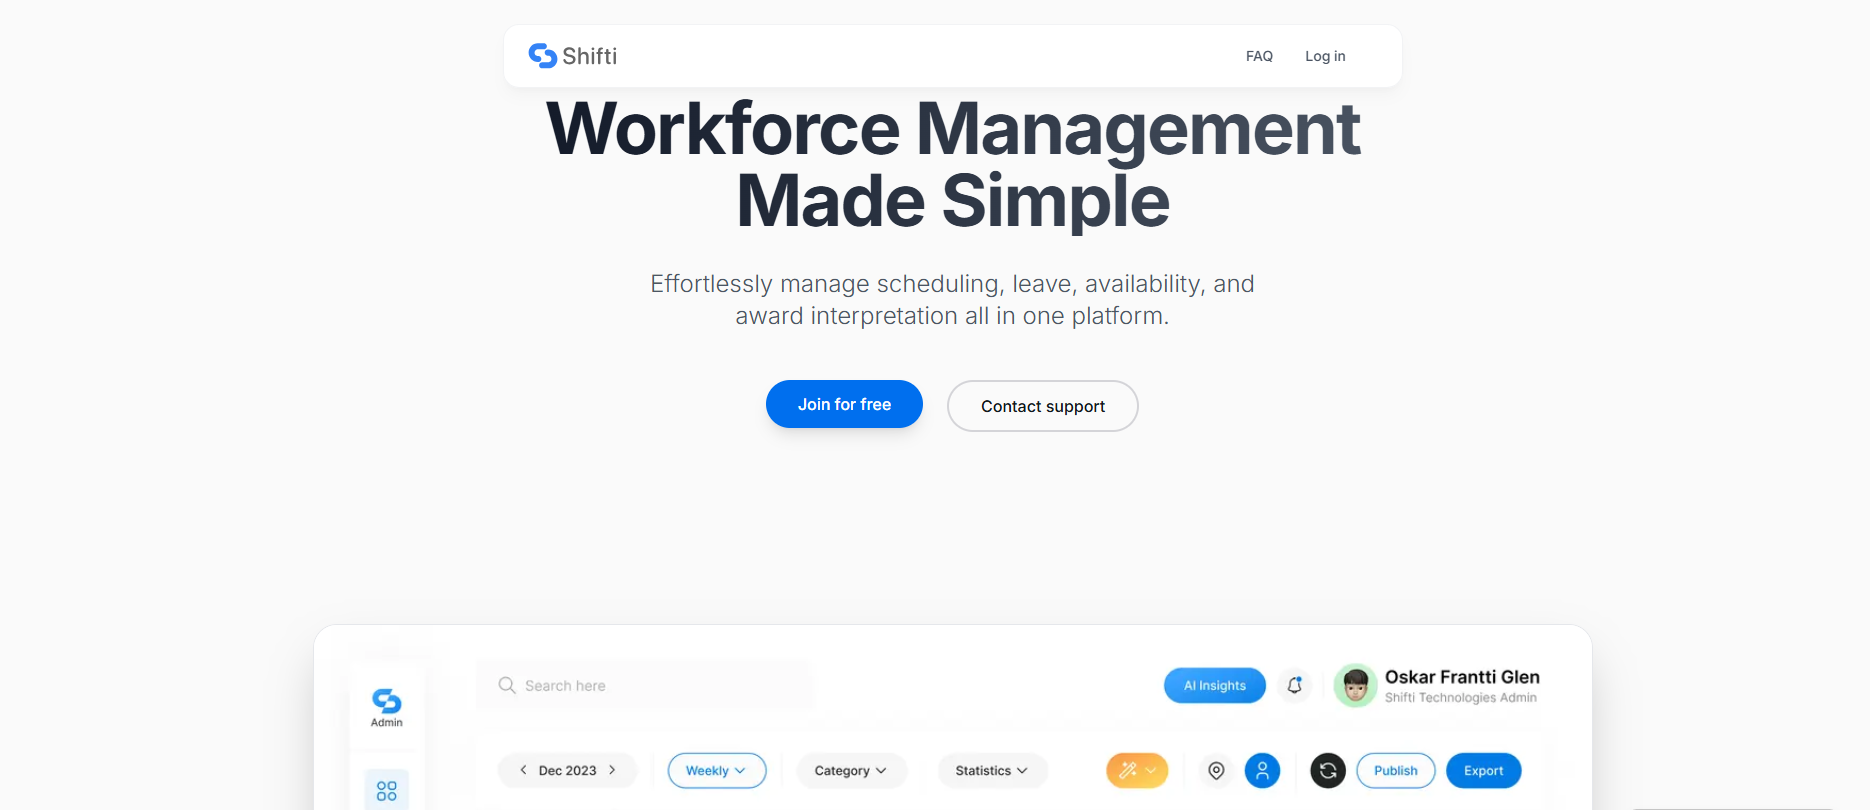
Task: Open the FAQ page
Action: coord(1259,56)
